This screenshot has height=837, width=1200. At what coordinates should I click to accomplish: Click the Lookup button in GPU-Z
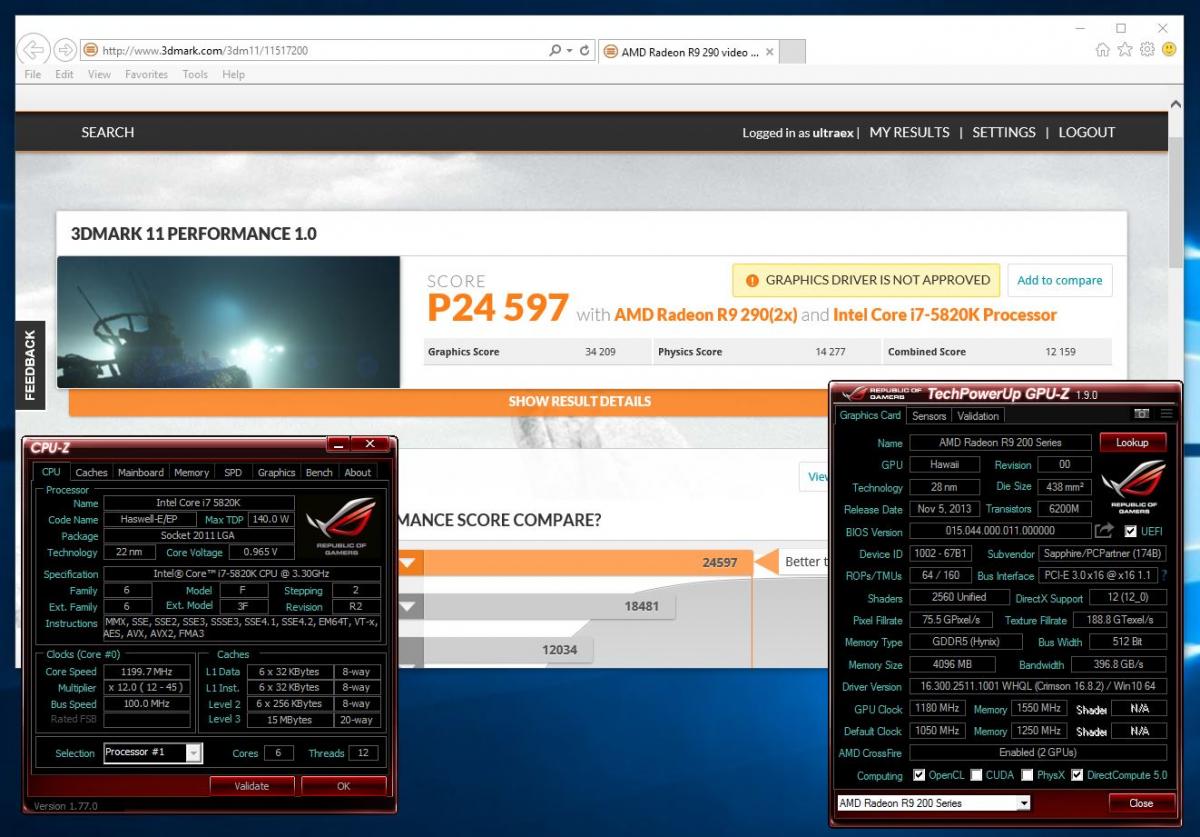pos(1132,442)
